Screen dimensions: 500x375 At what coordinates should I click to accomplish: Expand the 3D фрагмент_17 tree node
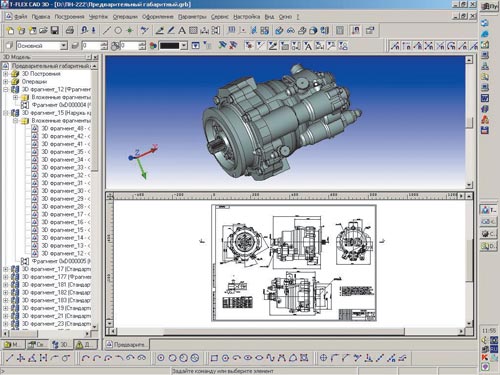pyautogui.click(x=6, y=269)
